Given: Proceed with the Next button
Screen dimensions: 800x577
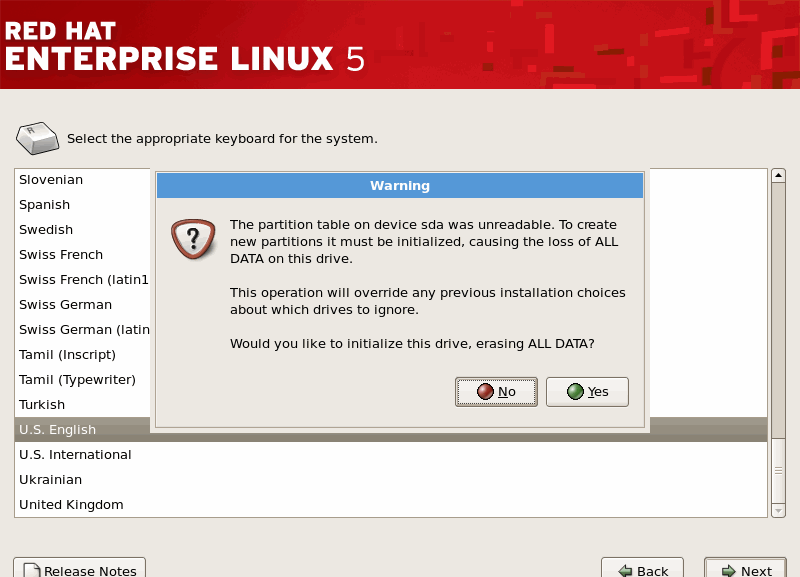Looking at the screenshot, I should coord(745,570).
